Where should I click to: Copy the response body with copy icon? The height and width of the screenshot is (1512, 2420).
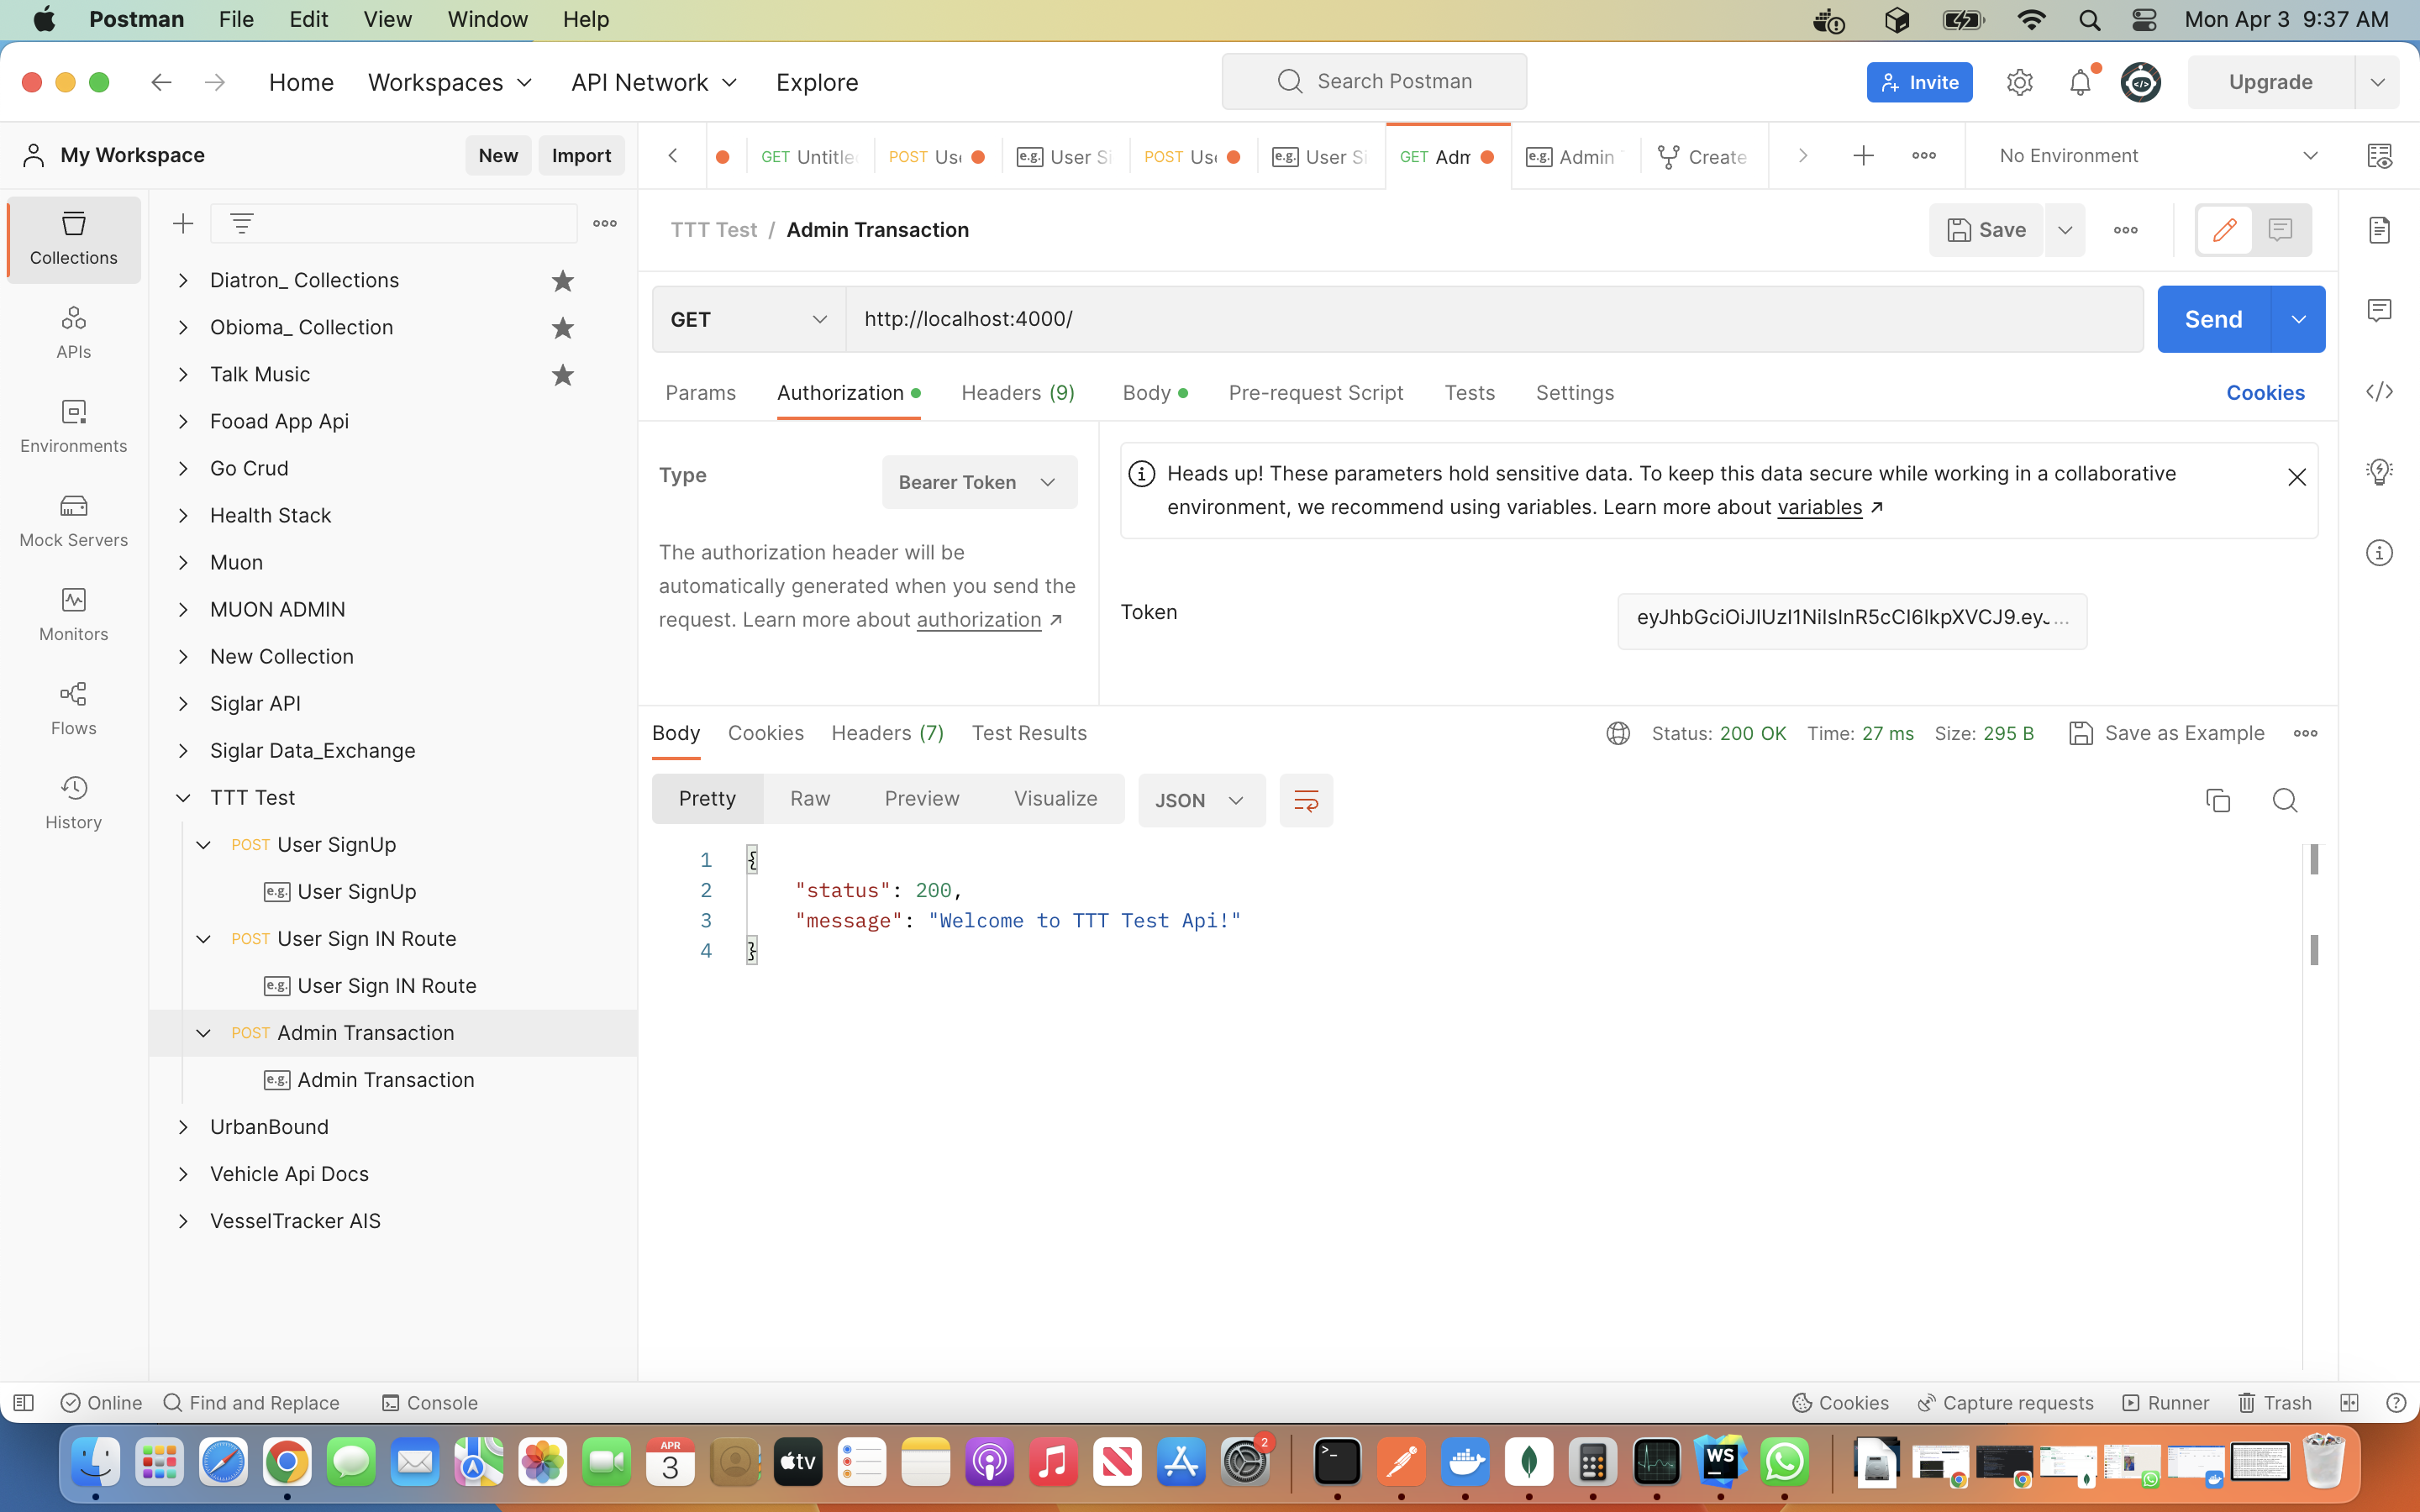pos(2217,800)
